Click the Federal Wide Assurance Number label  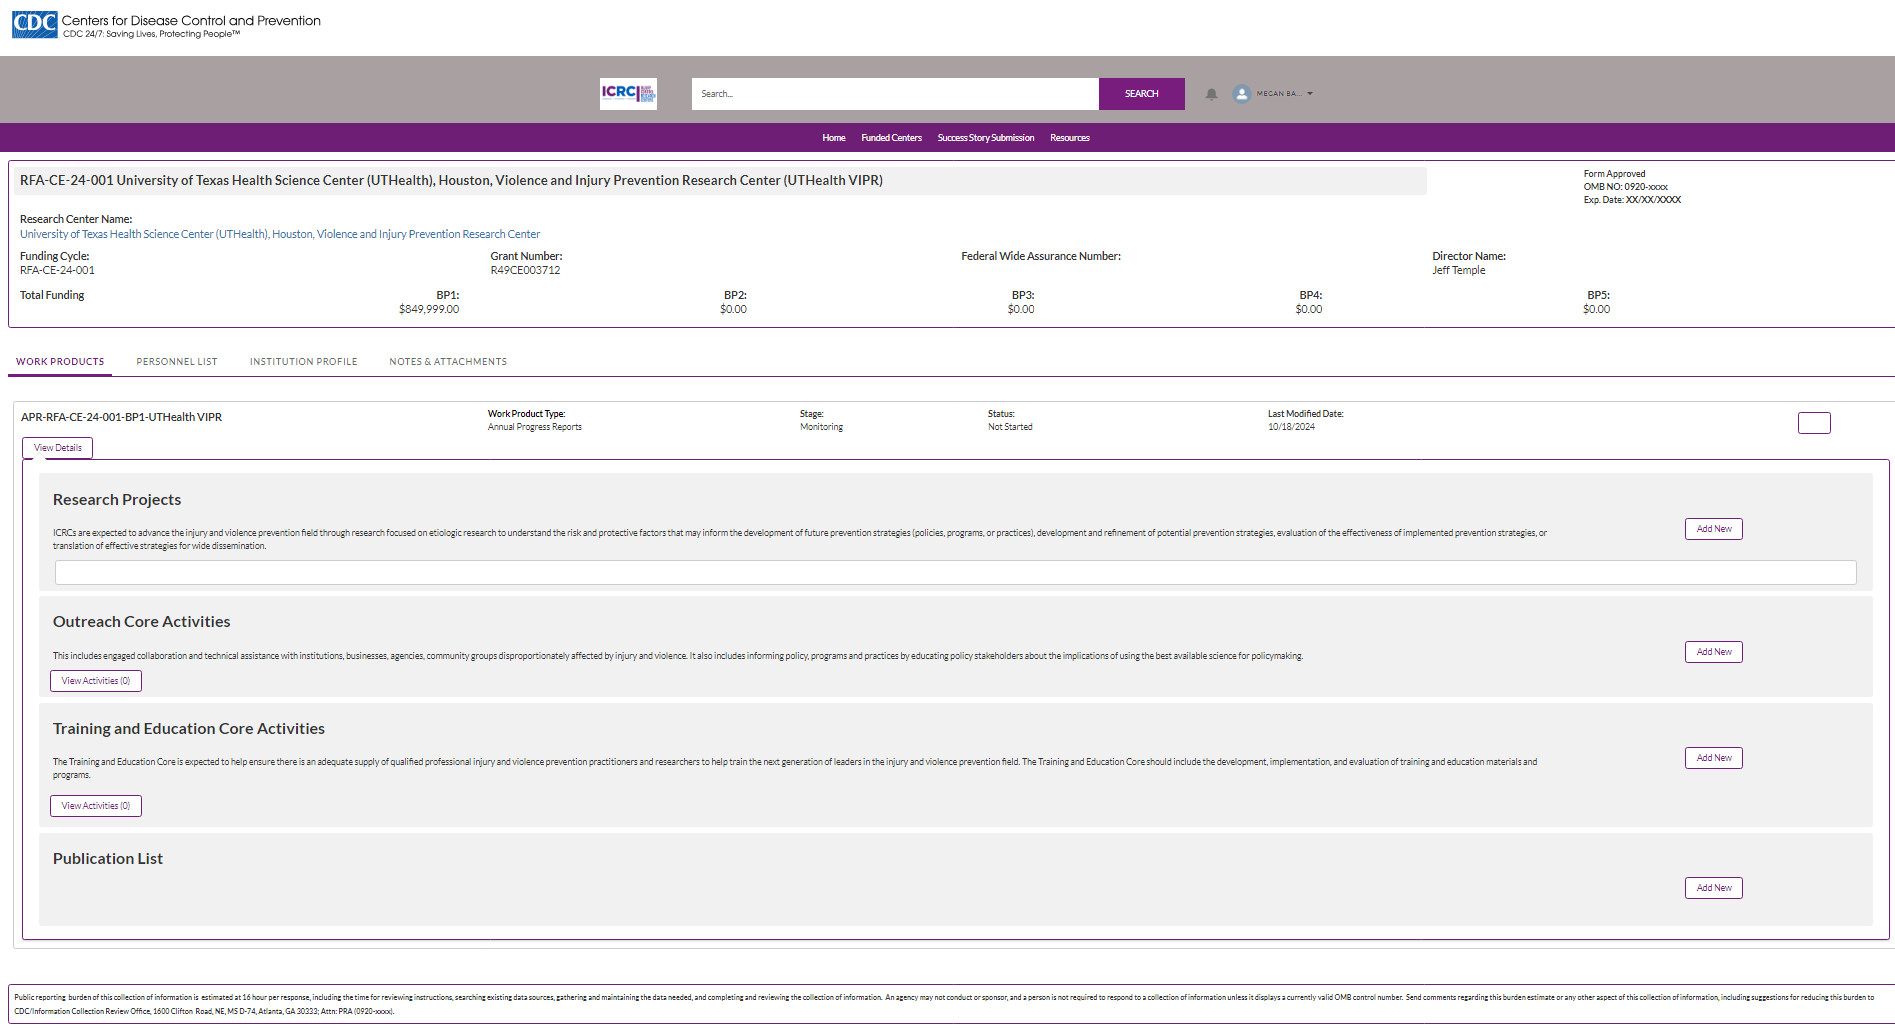[x=1041, y=256]
